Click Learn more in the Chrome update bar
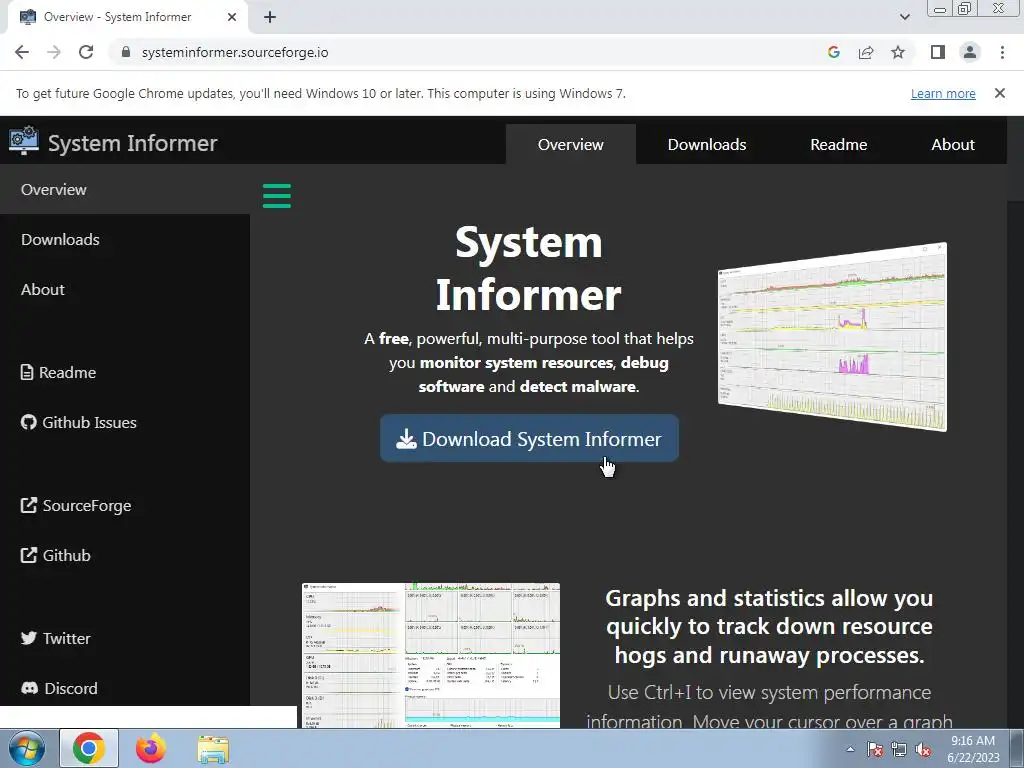The width and height of the screenshot is (1024, 768). pos(943,93)
